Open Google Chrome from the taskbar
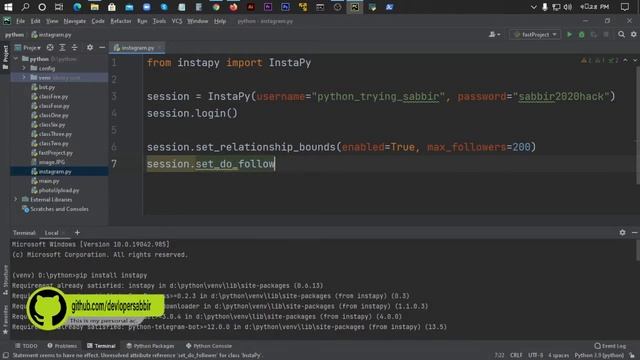Viewport: 640px width, 360px height. coord(216,7)
